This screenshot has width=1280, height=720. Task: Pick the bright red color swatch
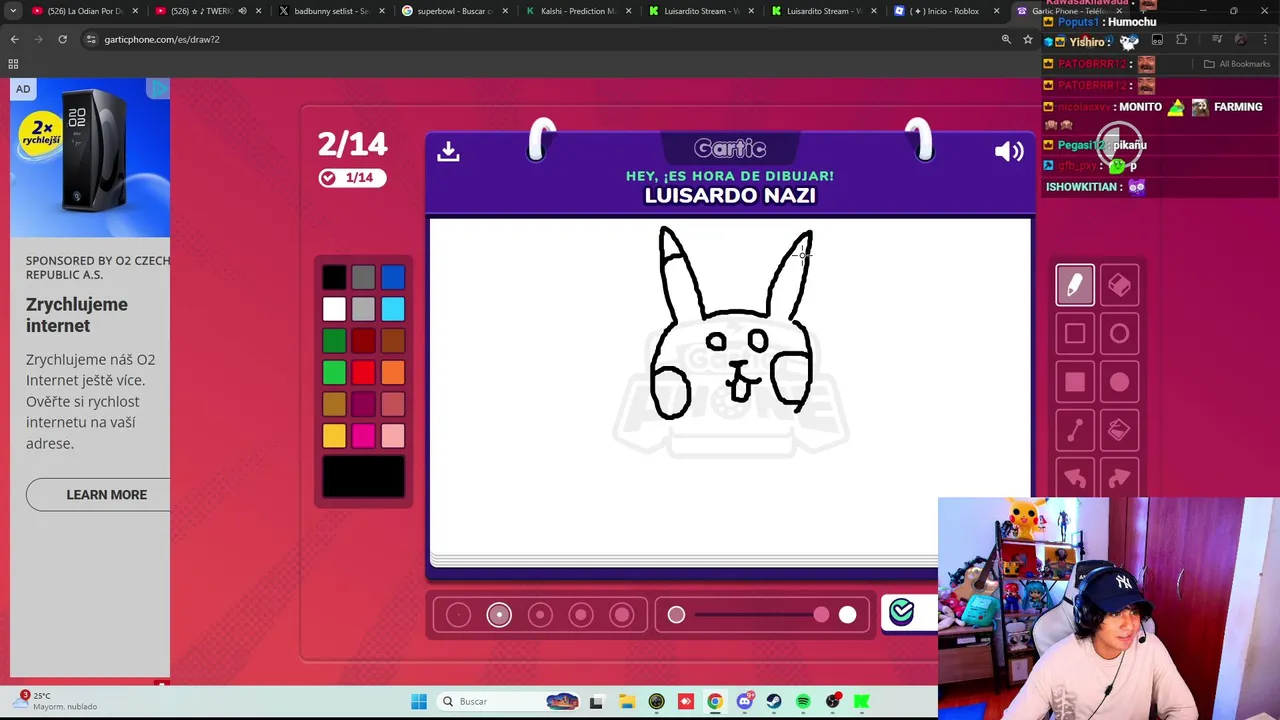363,372
